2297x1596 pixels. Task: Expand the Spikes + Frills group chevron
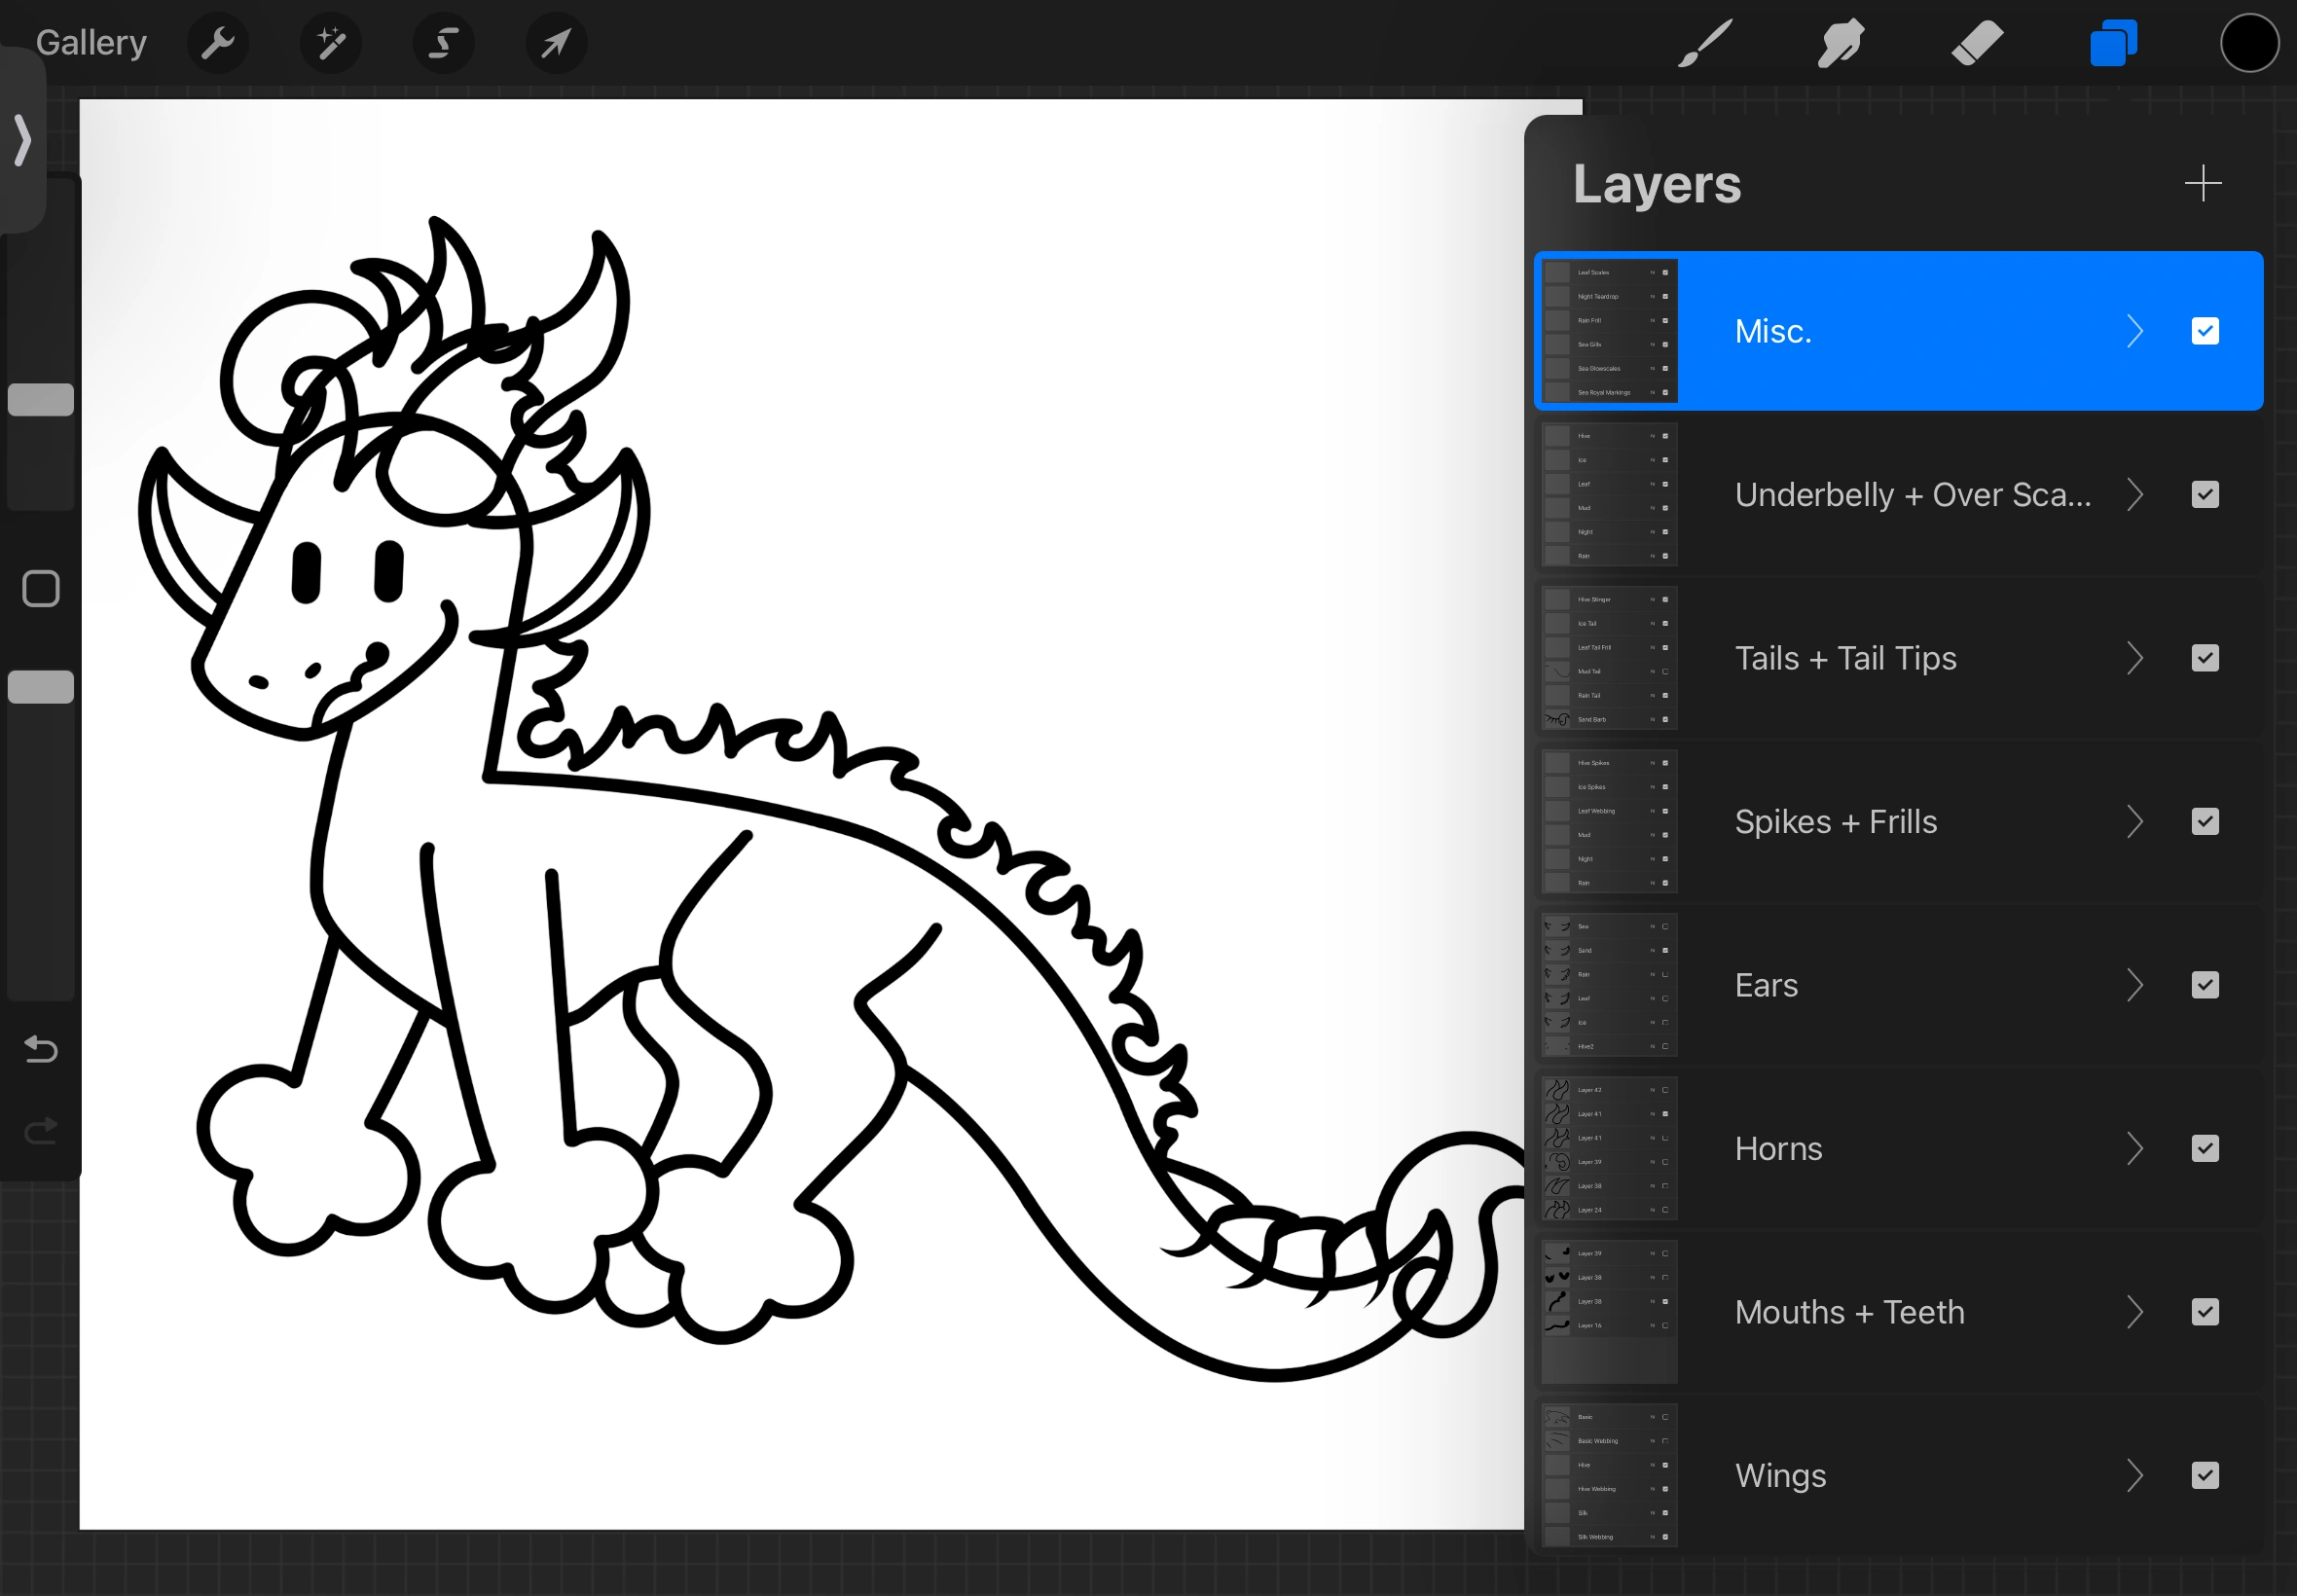pyautogui.click(x=2135, y=821)
